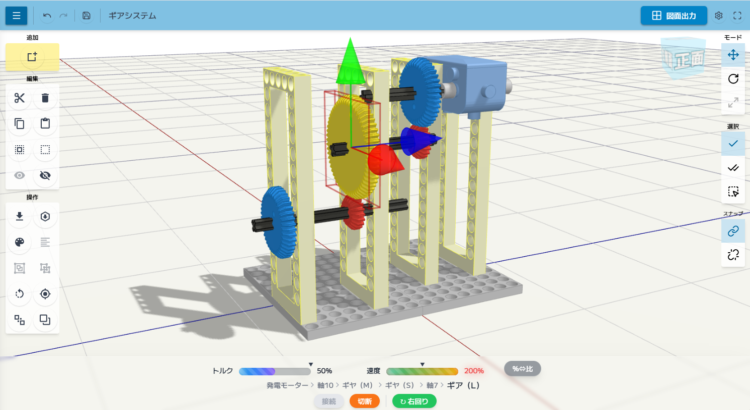Open the color palette tool
The image size is (750, 410).
(20, 242)
